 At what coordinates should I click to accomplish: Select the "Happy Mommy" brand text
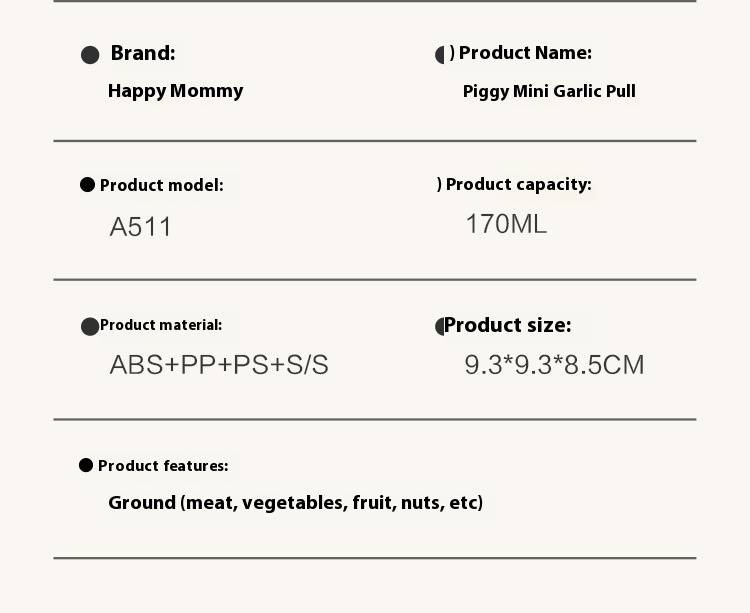pyautogui.click(x=176, y=91)
